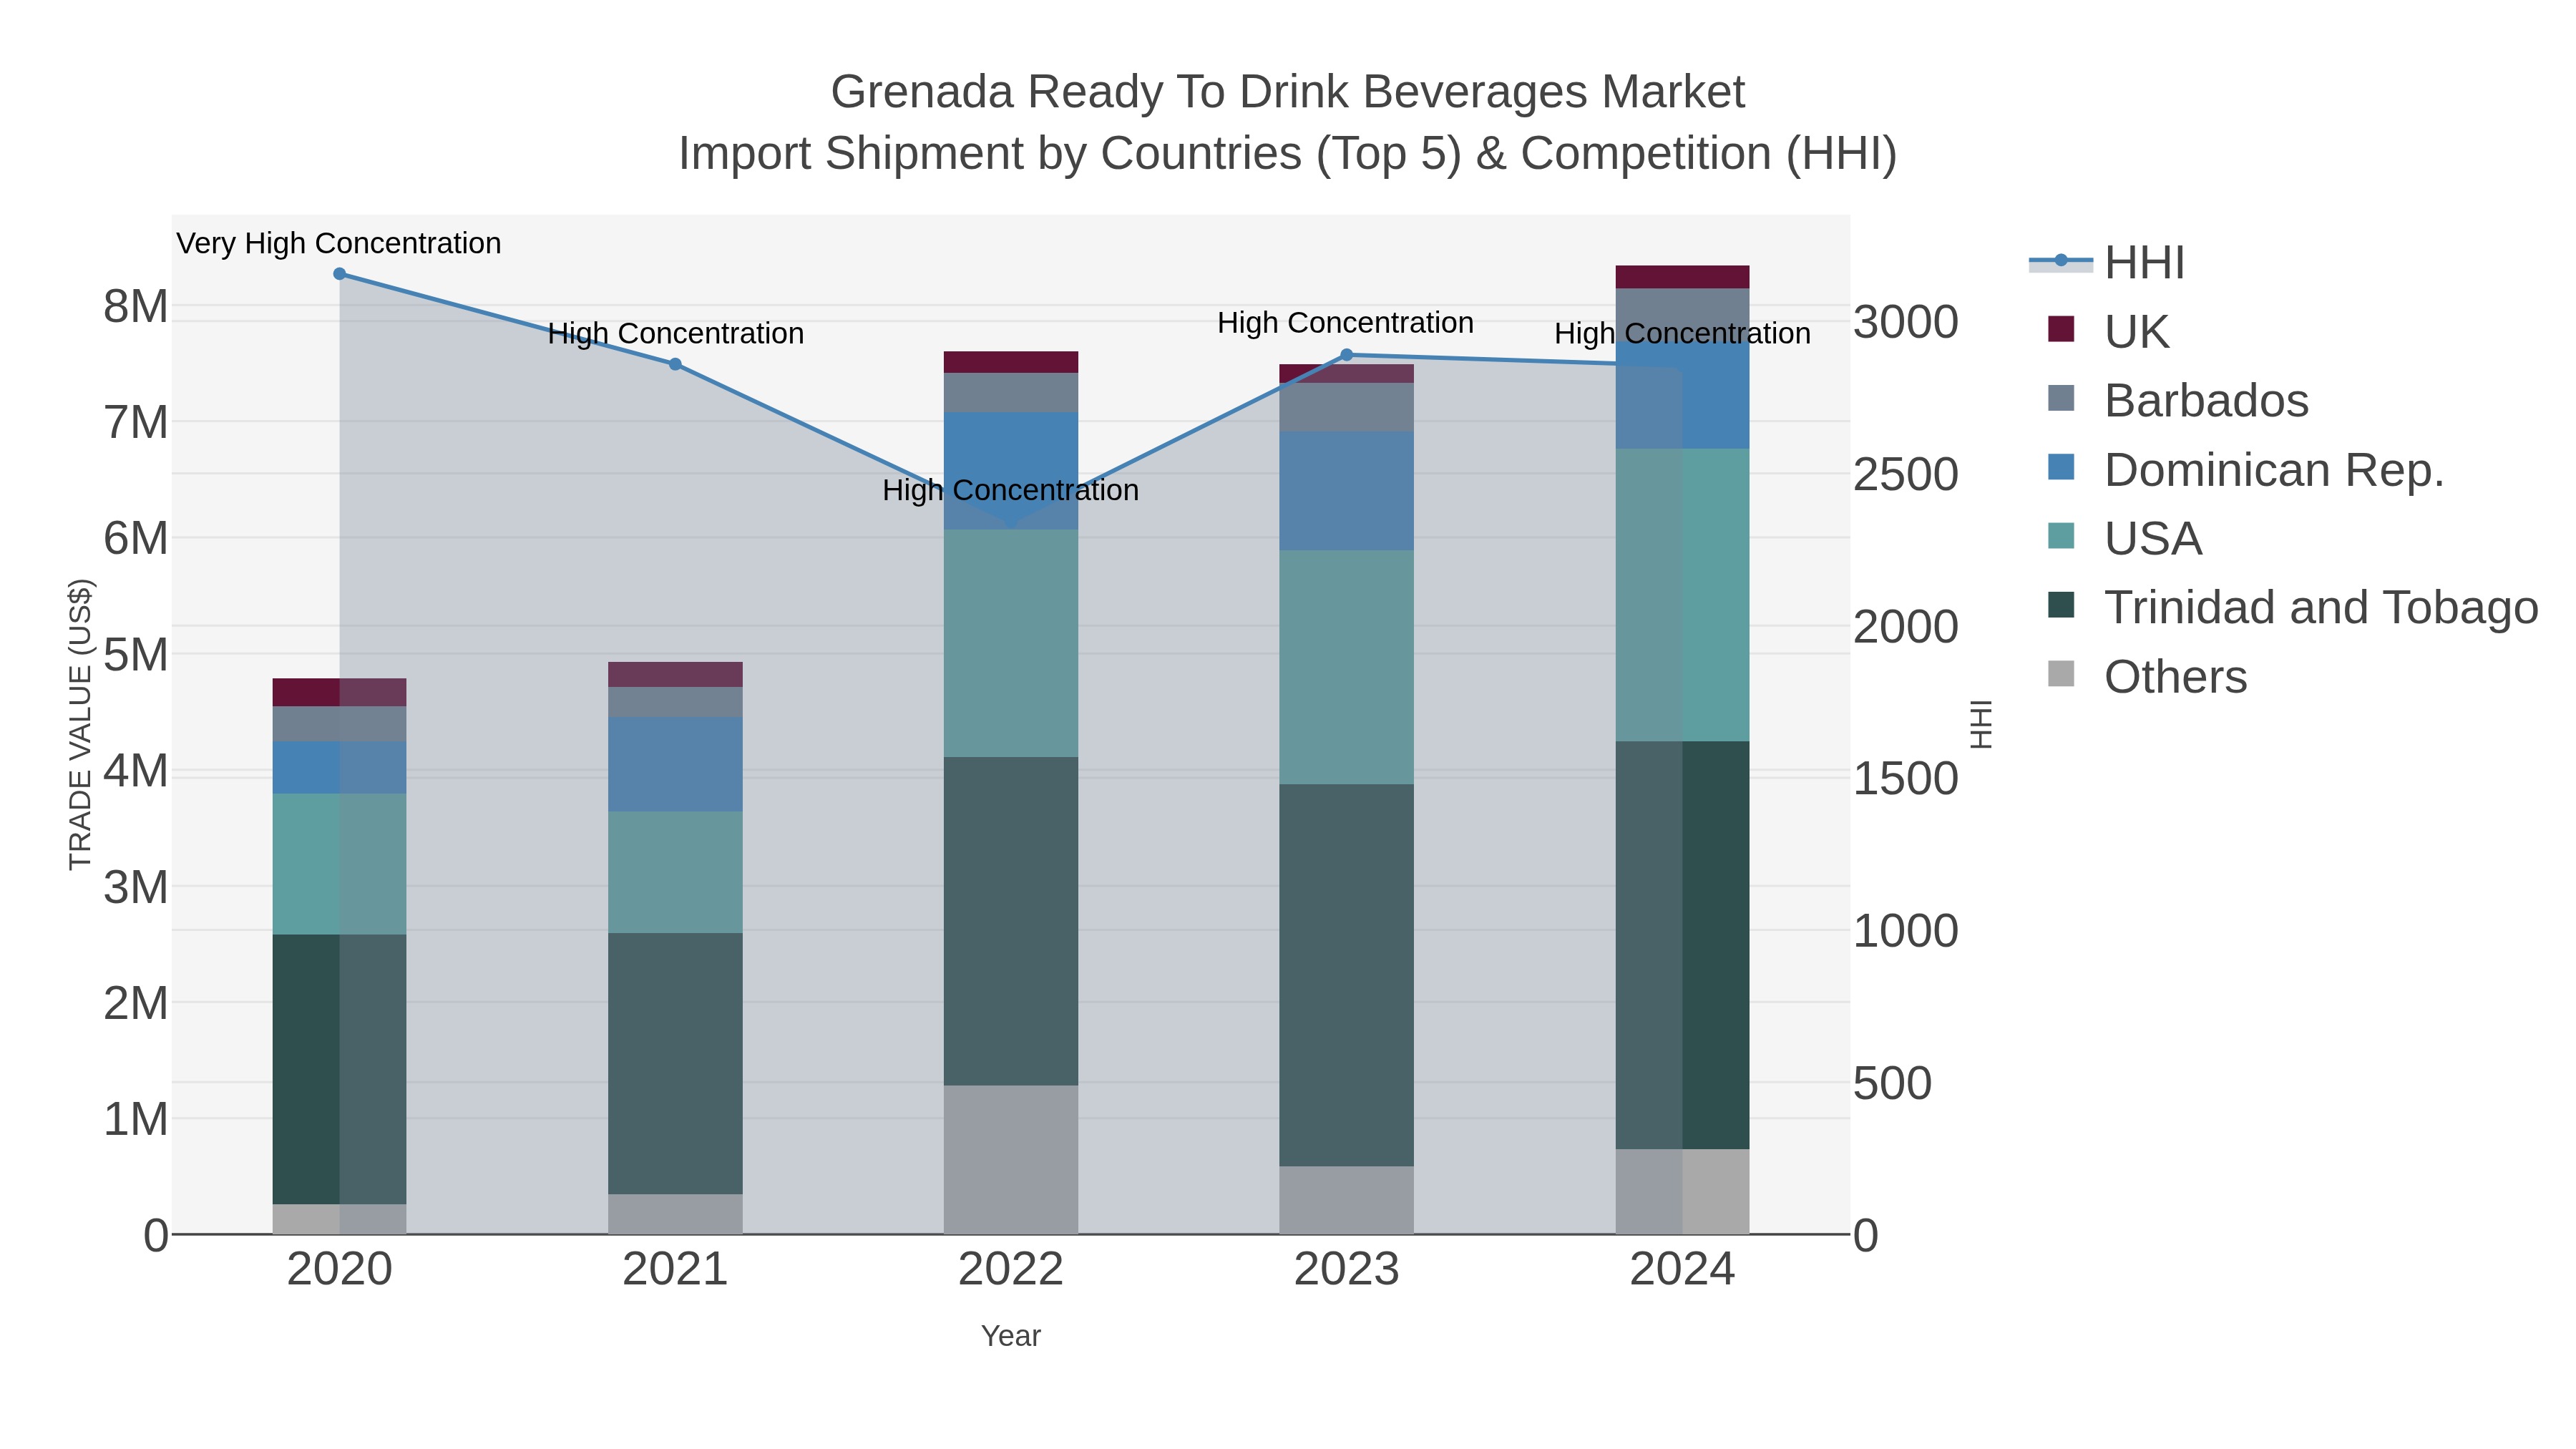Click the 2021 Dominican Rep. blue bar segment
The image size is (2576, 1449).
[675, 764]
